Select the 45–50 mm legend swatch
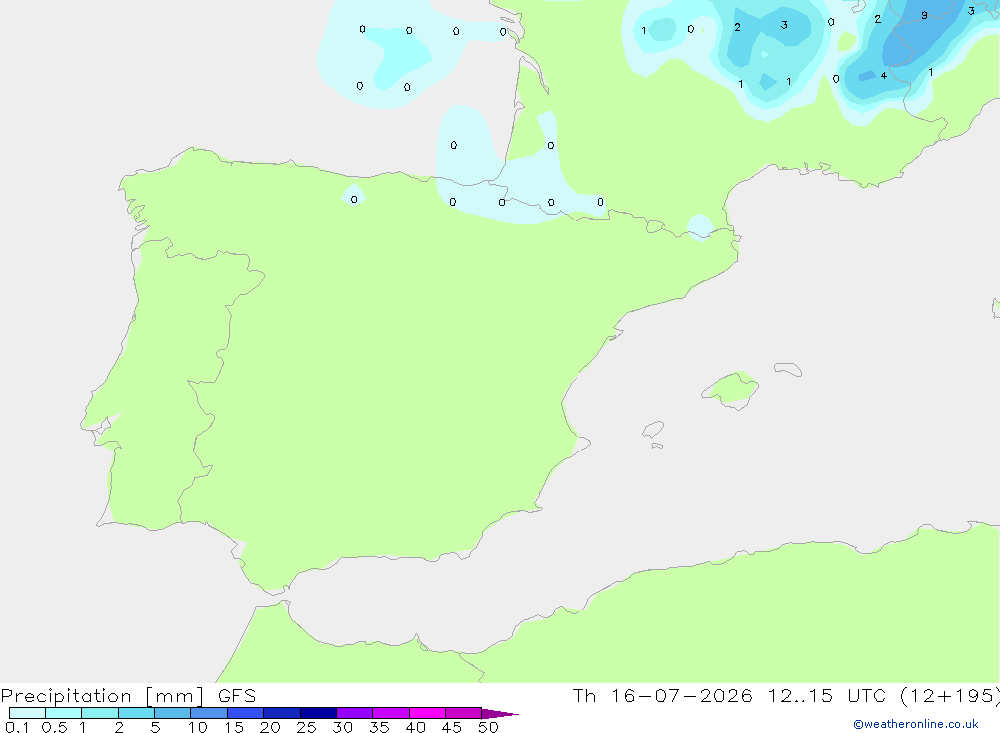 (x=464, y=713)
